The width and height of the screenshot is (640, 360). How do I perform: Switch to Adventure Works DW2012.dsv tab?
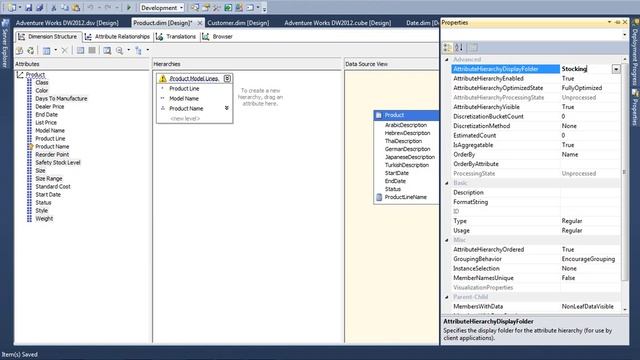[67, 23]
